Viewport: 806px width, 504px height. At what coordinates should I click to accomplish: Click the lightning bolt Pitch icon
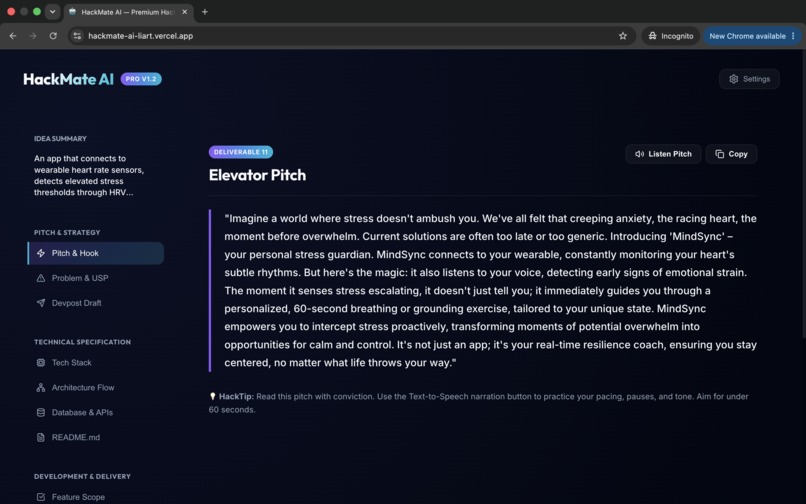coord(41,253)
